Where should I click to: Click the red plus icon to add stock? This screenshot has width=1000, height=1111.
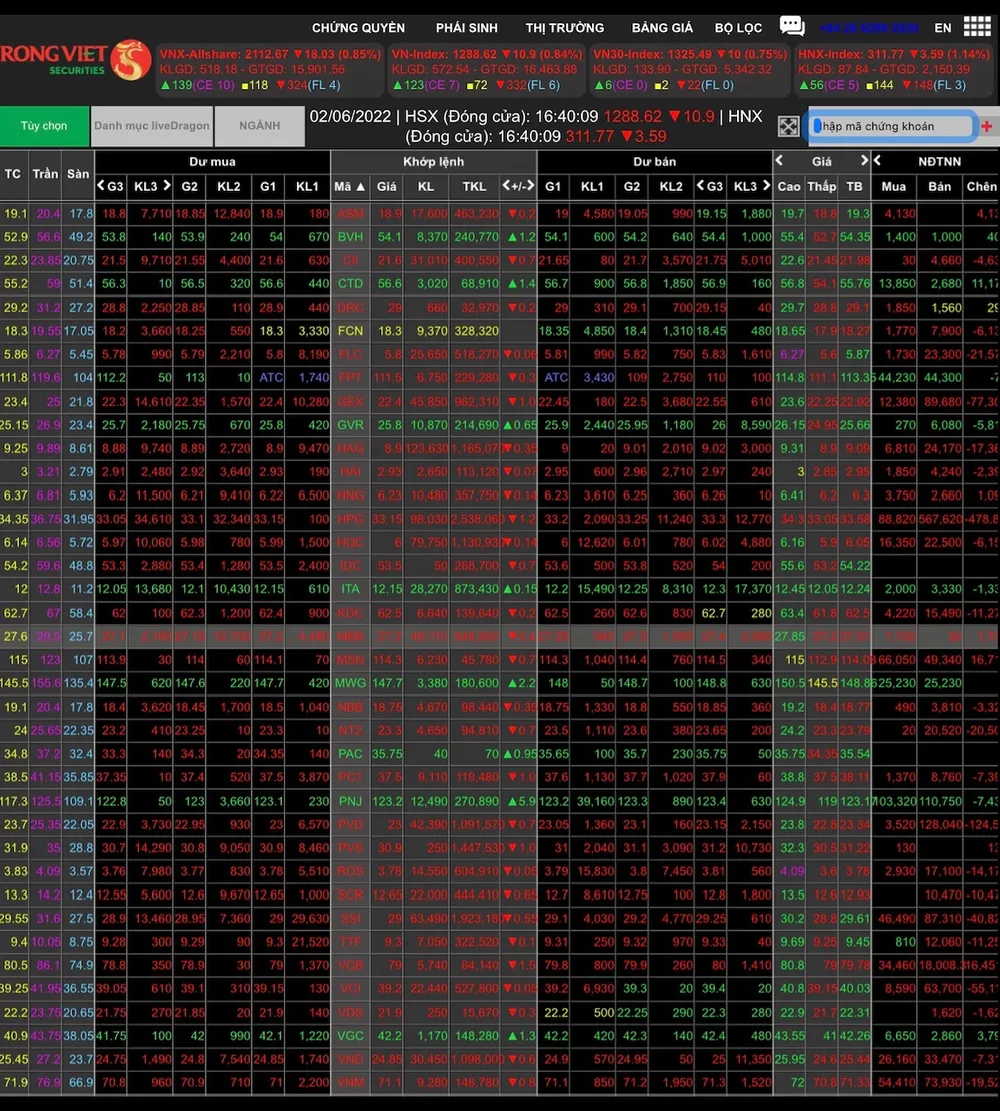[987, 126]
